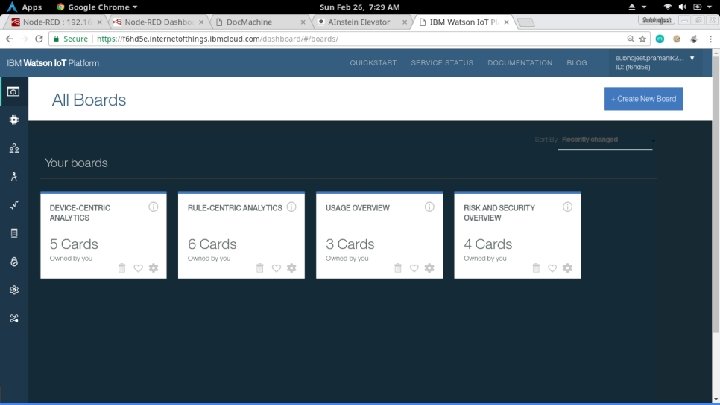Open the Apps icon in sidebar
This screenshot has height=405, width=720.
coord(14,176)
